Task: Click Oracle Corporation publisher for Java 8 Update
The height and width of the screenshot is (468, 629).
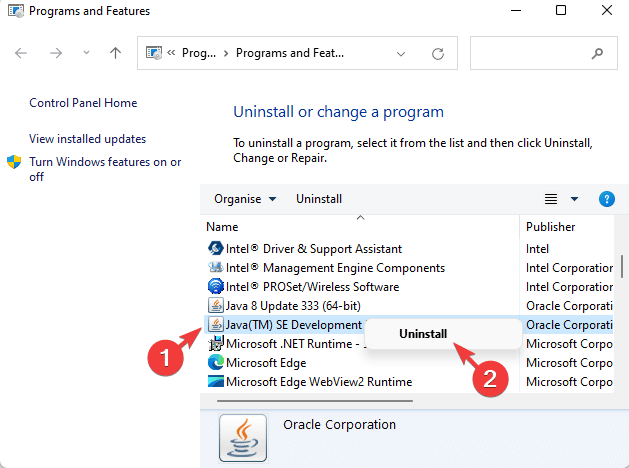Action: pos(569,306)
